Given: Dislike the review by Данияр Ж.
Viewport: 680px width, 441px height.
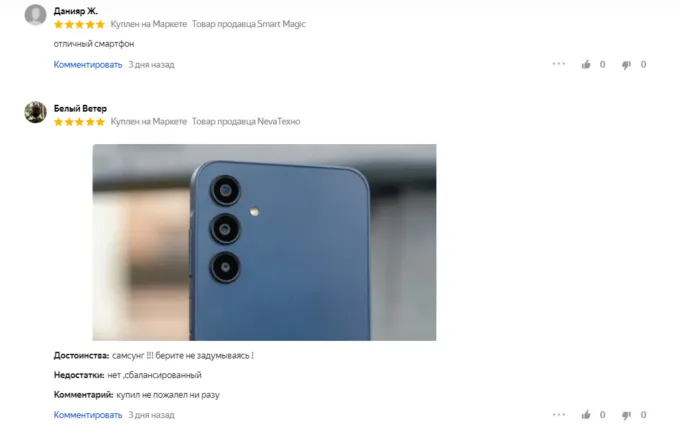Looking at the screenshot, I should pyautogui.click(x=626, y=65).
